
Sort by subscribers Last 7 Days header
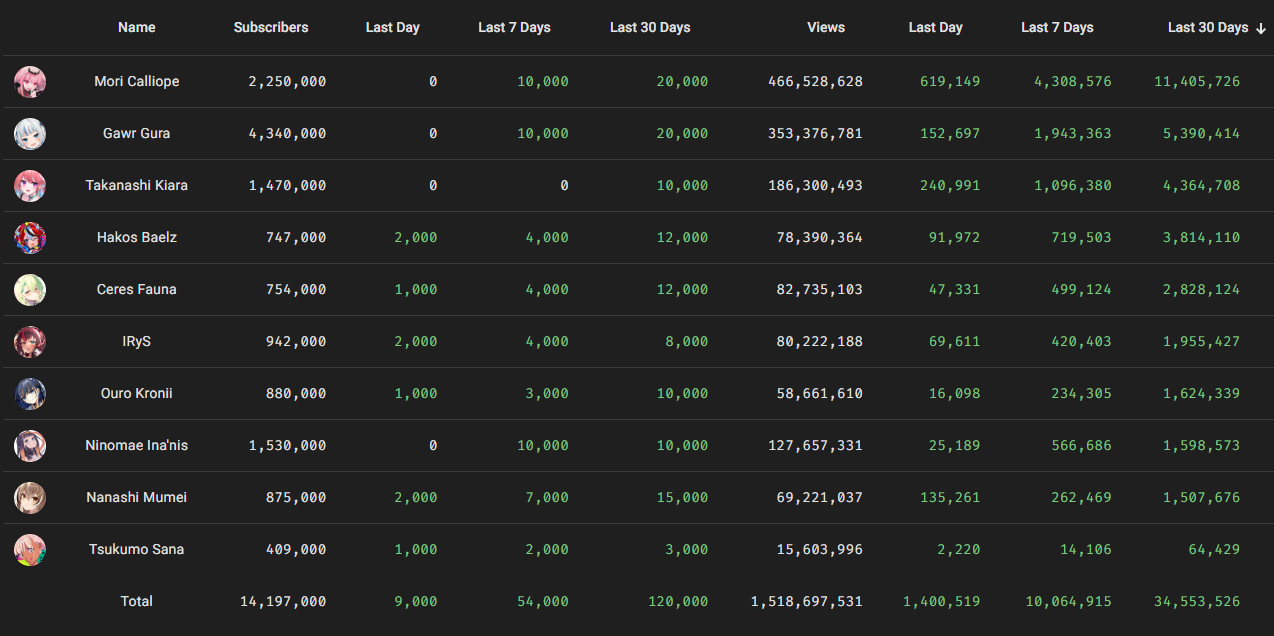[x=514, y=28]
